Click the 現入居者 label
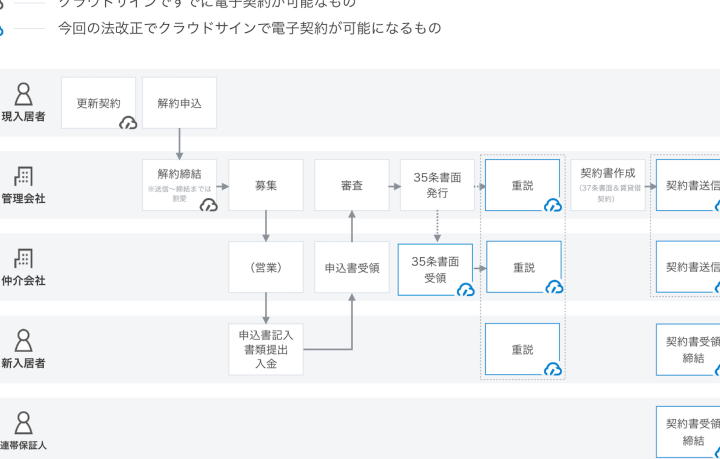 [23, 117]
